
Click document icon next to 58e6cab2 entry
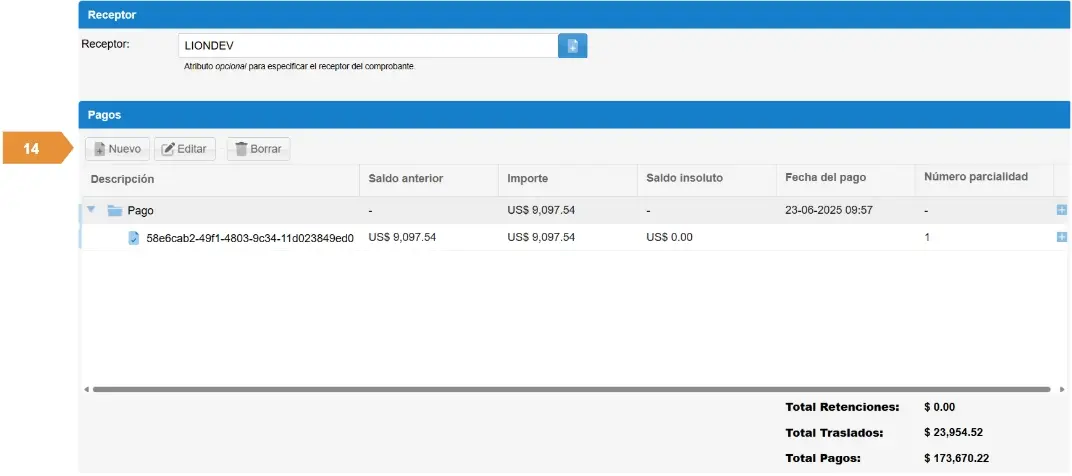pyautogui.click(x=134, y=238)
